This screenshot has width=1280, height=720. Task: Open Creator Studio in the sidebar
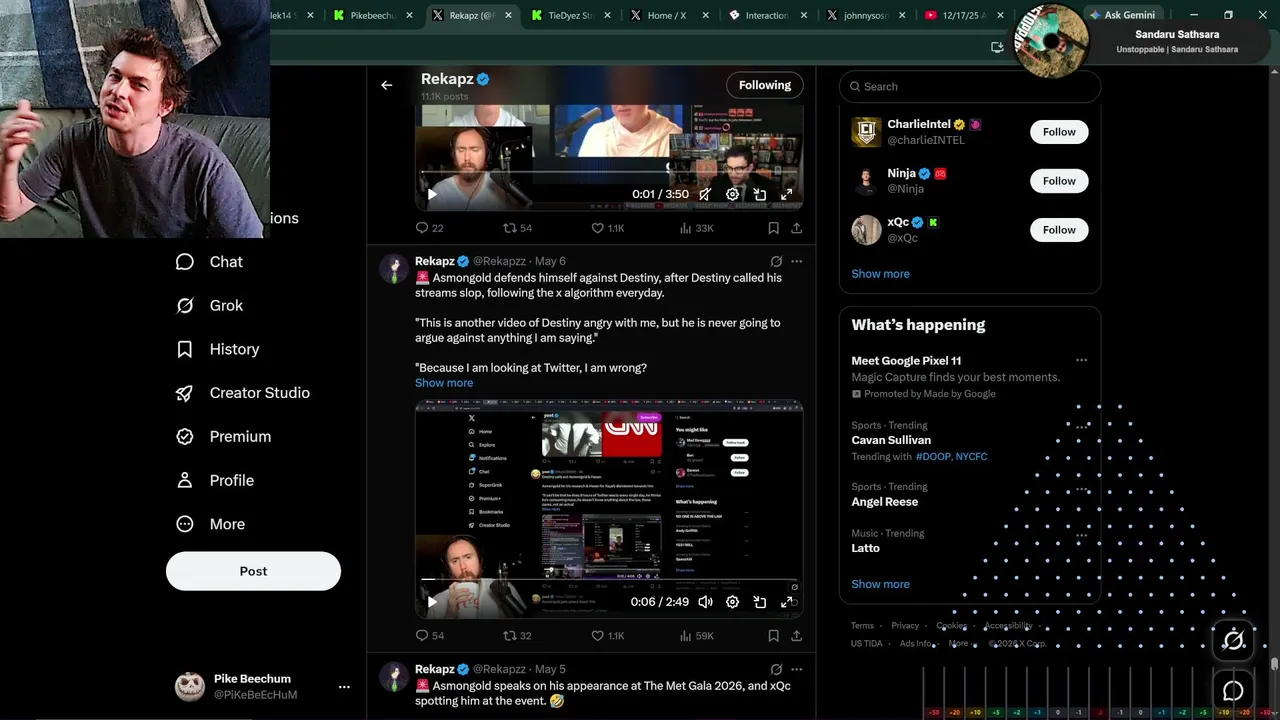(242, 393)
